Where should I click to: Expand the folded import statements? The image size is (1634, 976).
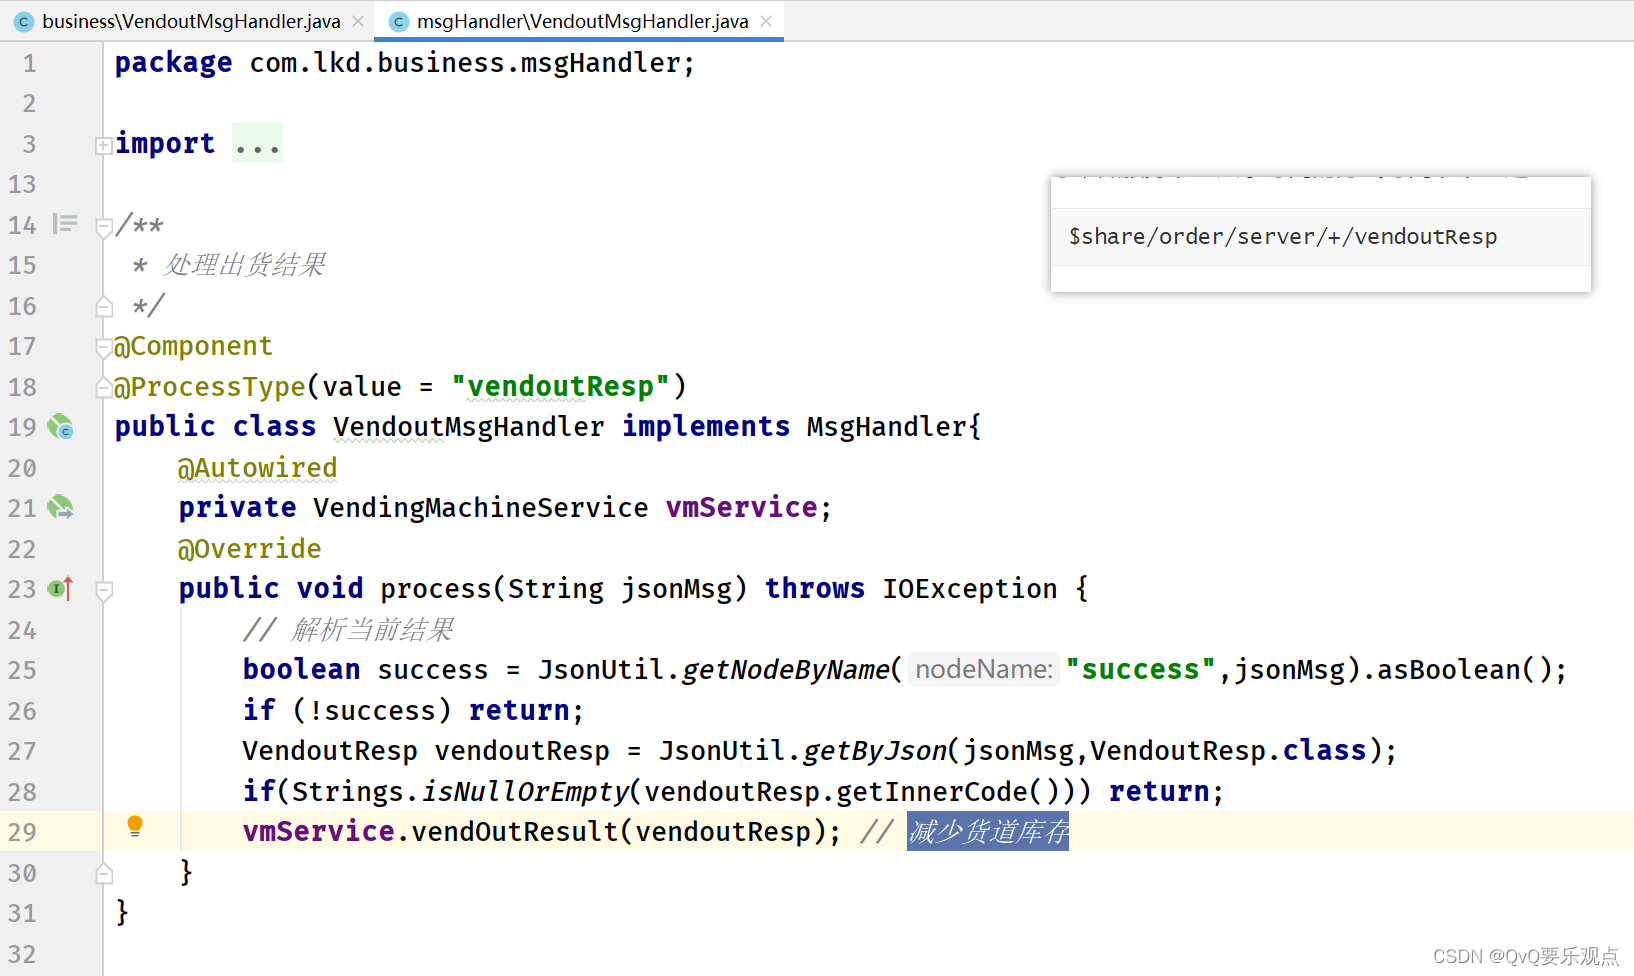103,146
